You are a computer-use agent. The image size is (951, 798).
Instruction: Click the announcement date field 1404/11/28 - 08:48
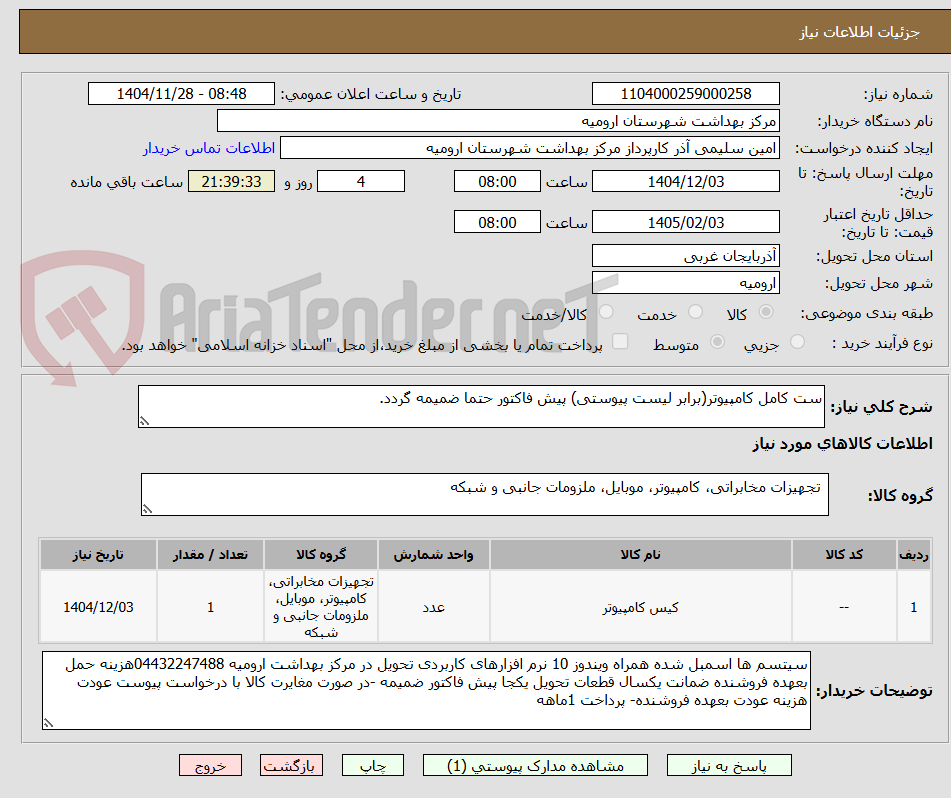click(x=181, y=94)
